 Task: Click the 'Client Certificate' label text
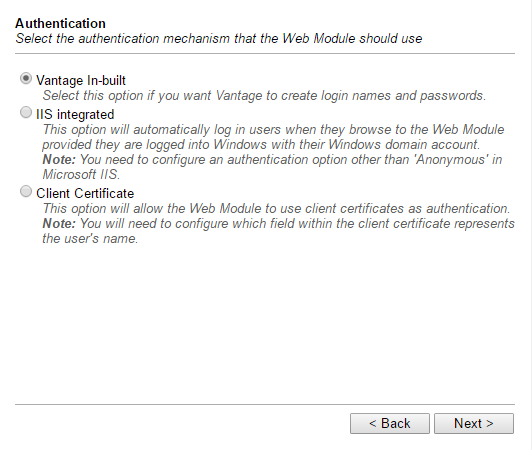pyautogui.click(x=85, y=193)
